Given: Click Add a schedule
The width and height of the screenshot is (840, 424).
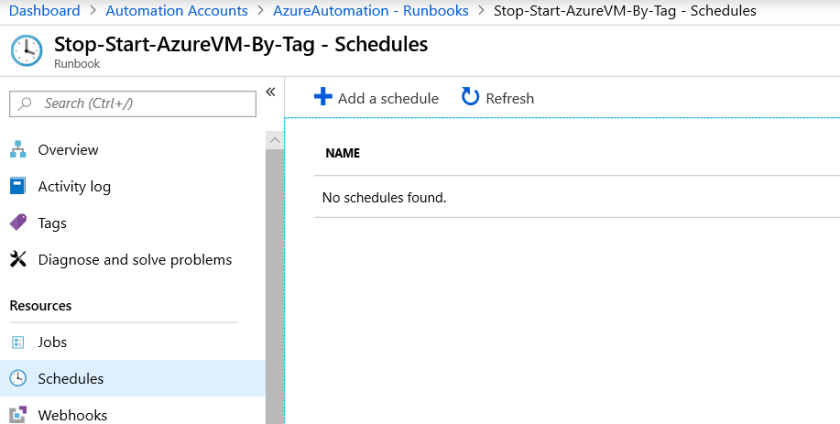Looking at the screenshot, I should coord(376,98).
